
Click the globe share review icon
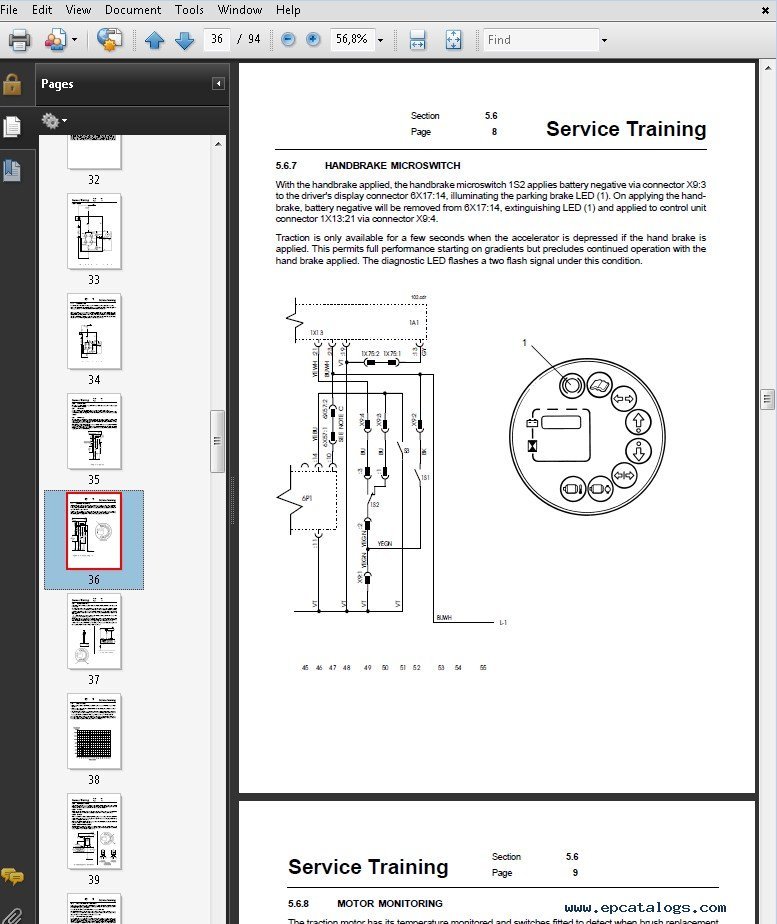(110, 40)
